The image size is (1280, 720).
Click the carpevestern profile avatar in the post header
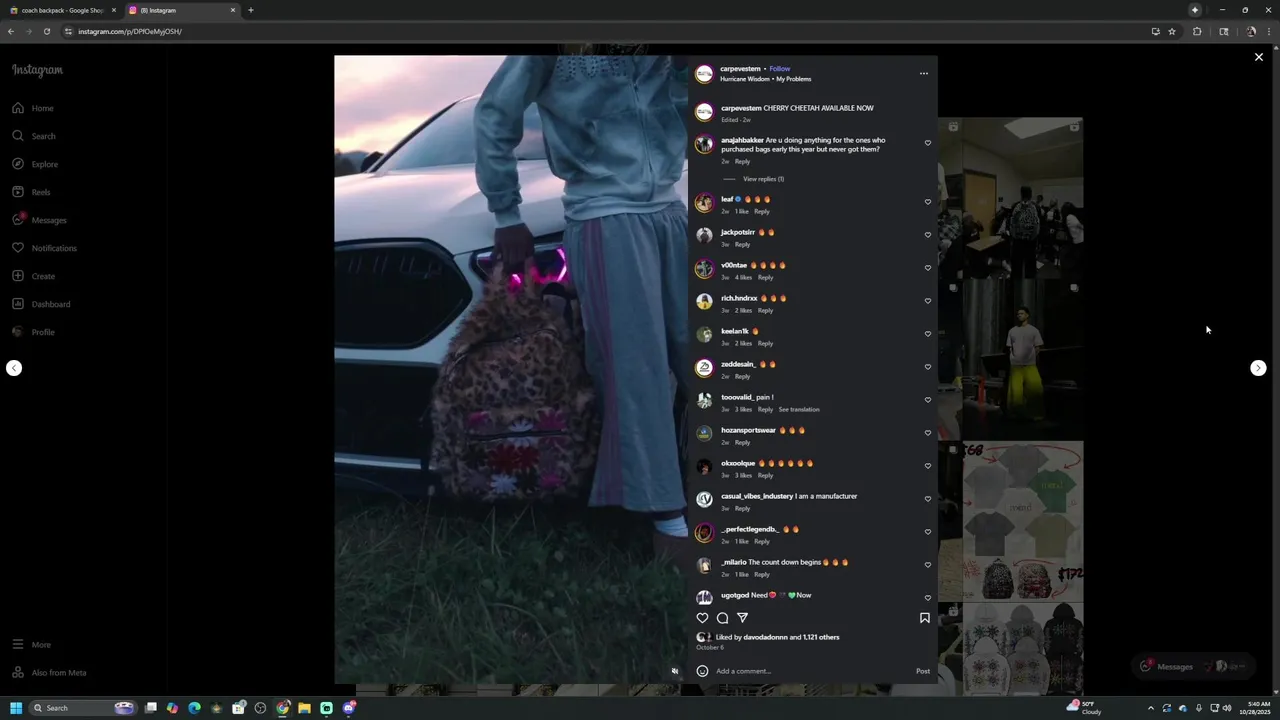[x=704, y=74]
